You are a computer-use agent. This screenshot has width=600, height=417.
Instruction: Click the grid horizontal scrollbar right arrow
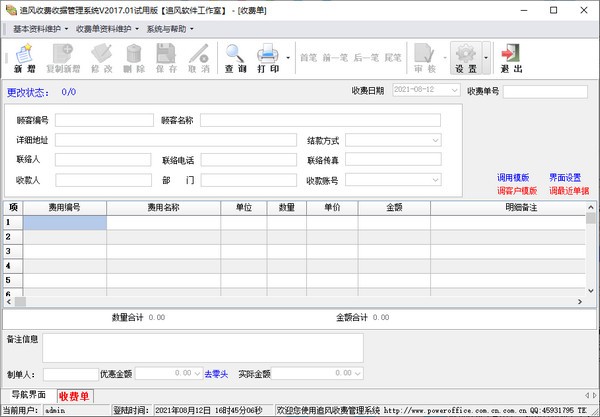(x=580, y=302)
